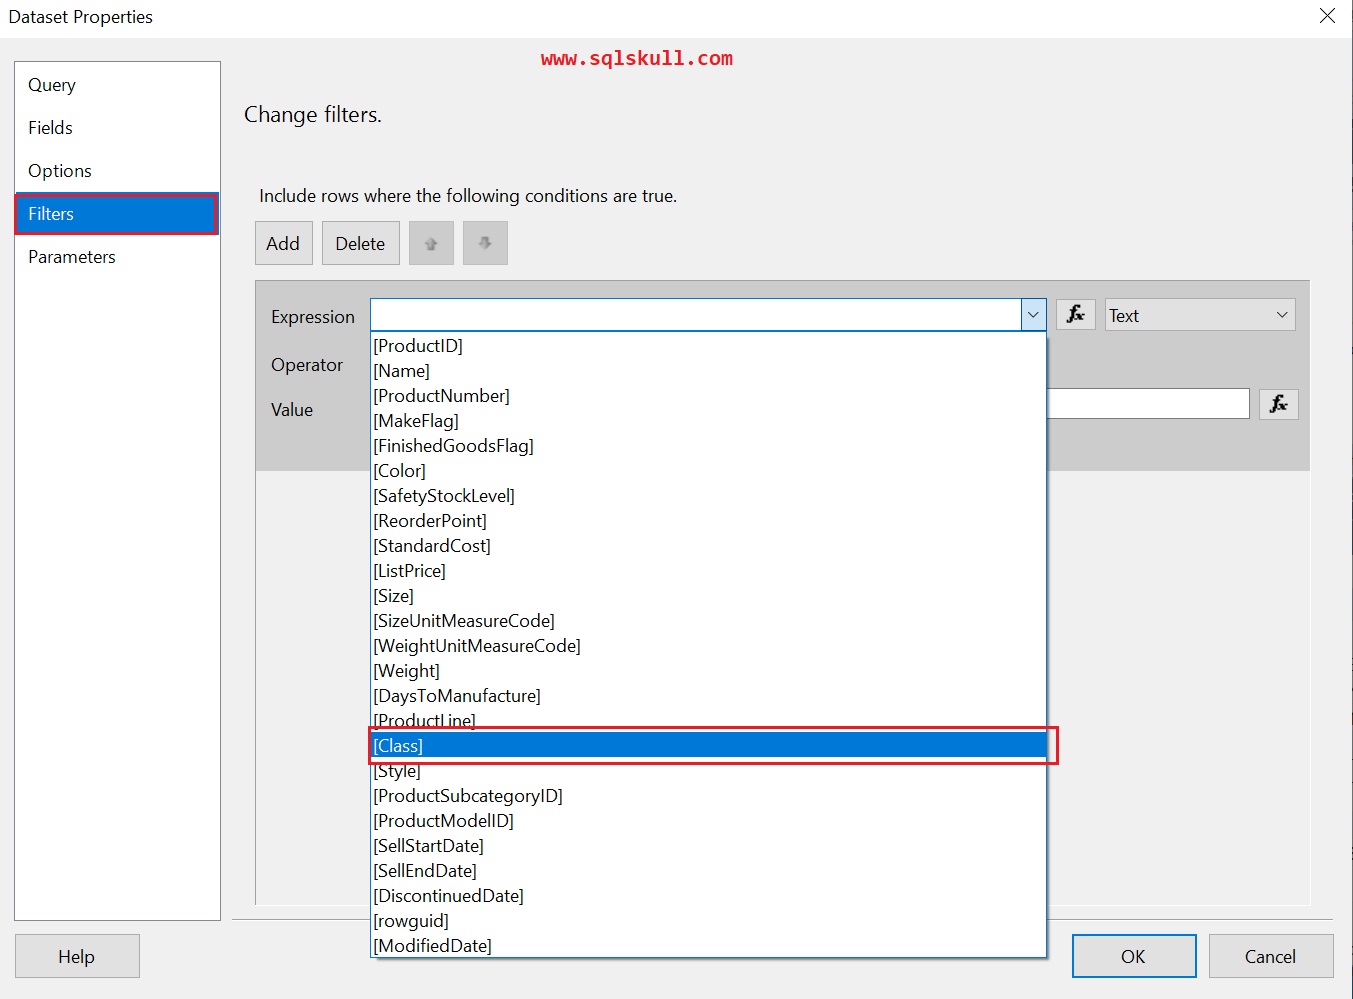Screen dimensions: 1353x999
Task: Click the Expression combo box dropdown arrow
Action: 1032,314
